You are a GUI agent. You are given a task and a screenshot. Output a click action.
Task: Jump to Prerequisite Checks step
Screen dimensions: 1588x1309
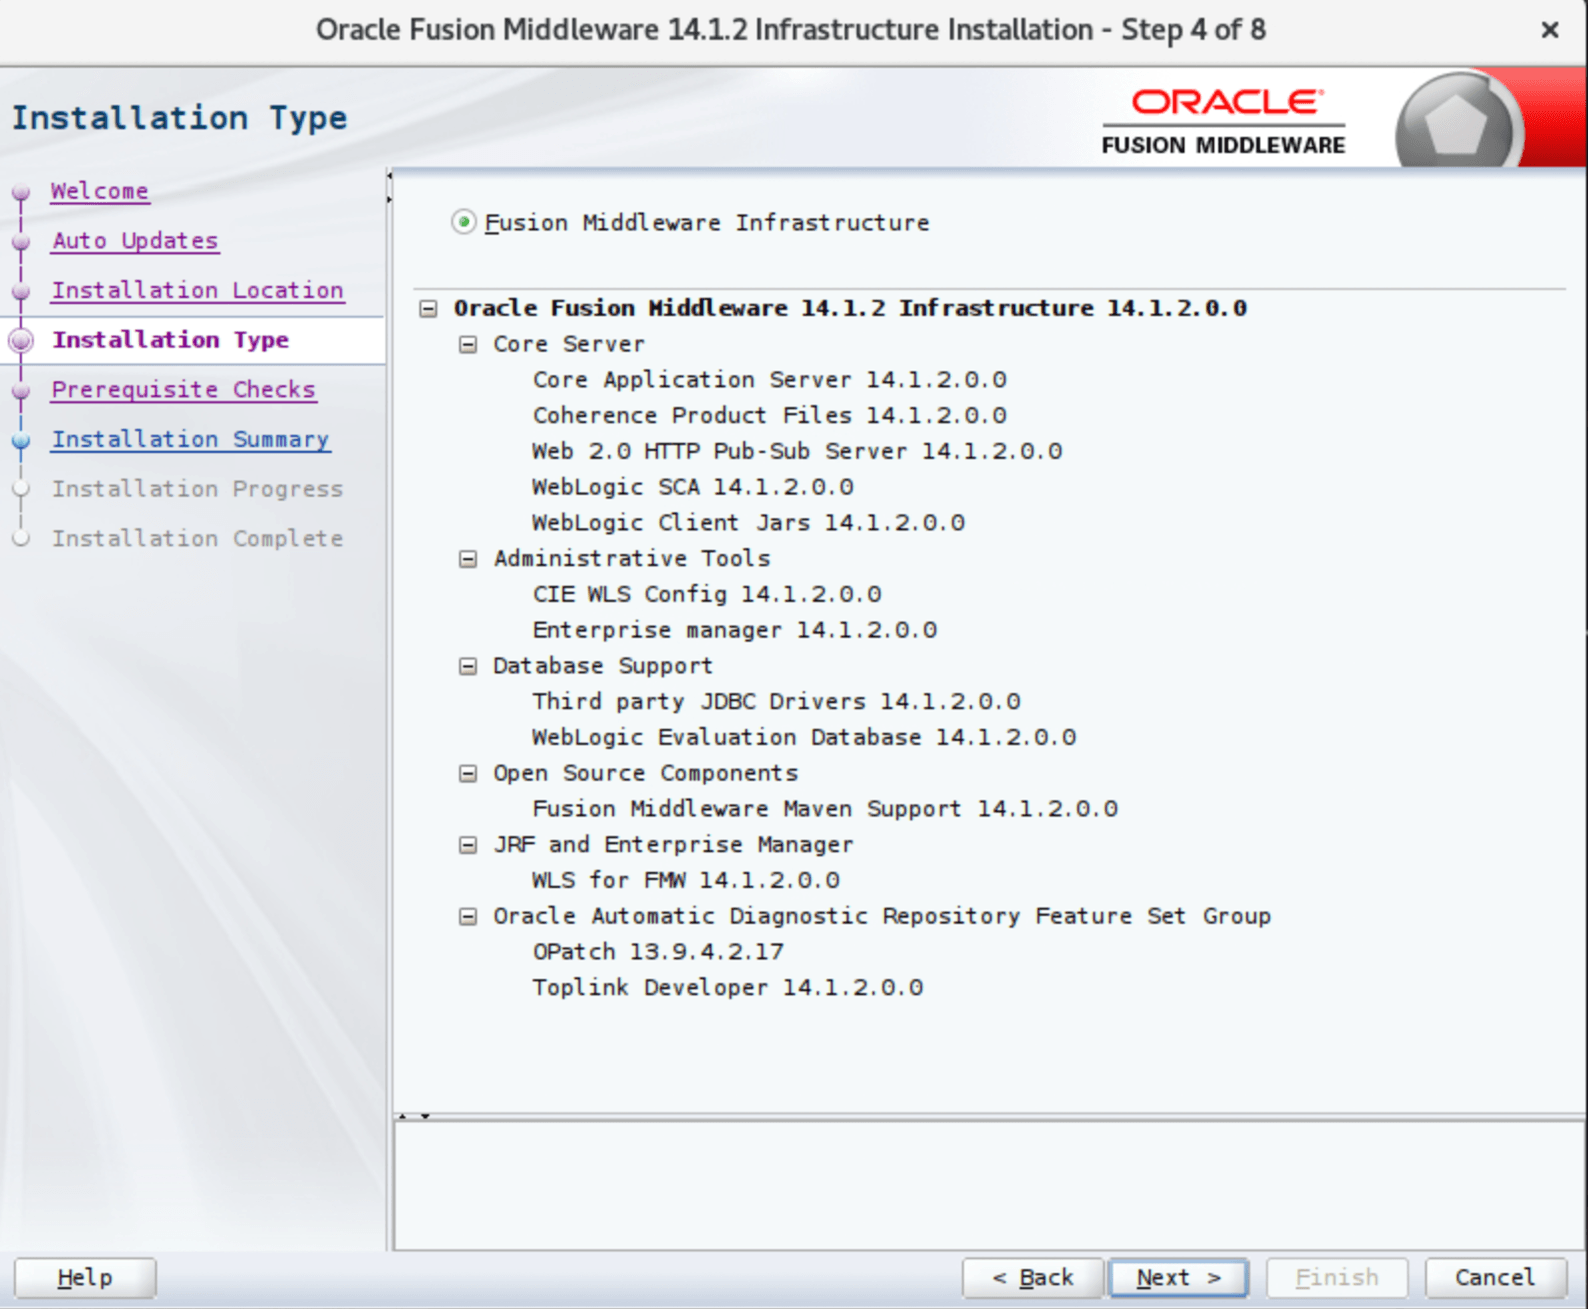pyautogui.click(x=184, y=390)
